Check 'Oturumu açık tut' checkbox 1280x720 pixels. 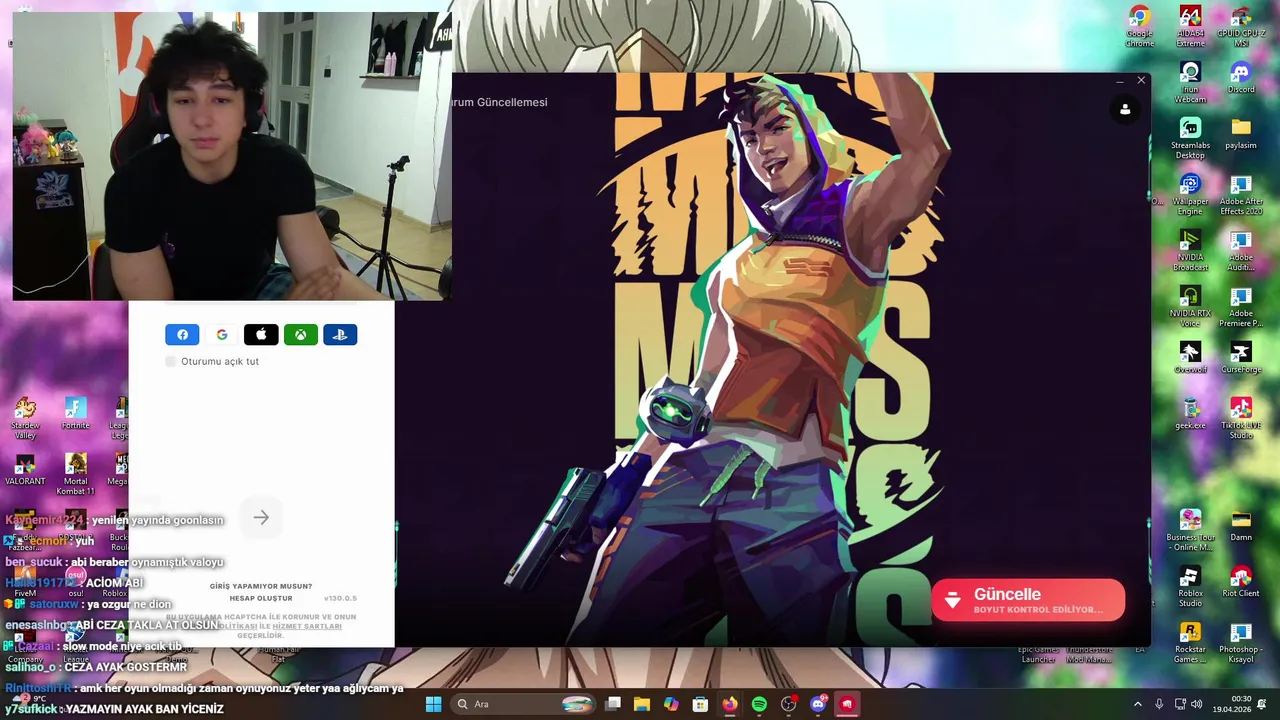[x=171, y=361]
